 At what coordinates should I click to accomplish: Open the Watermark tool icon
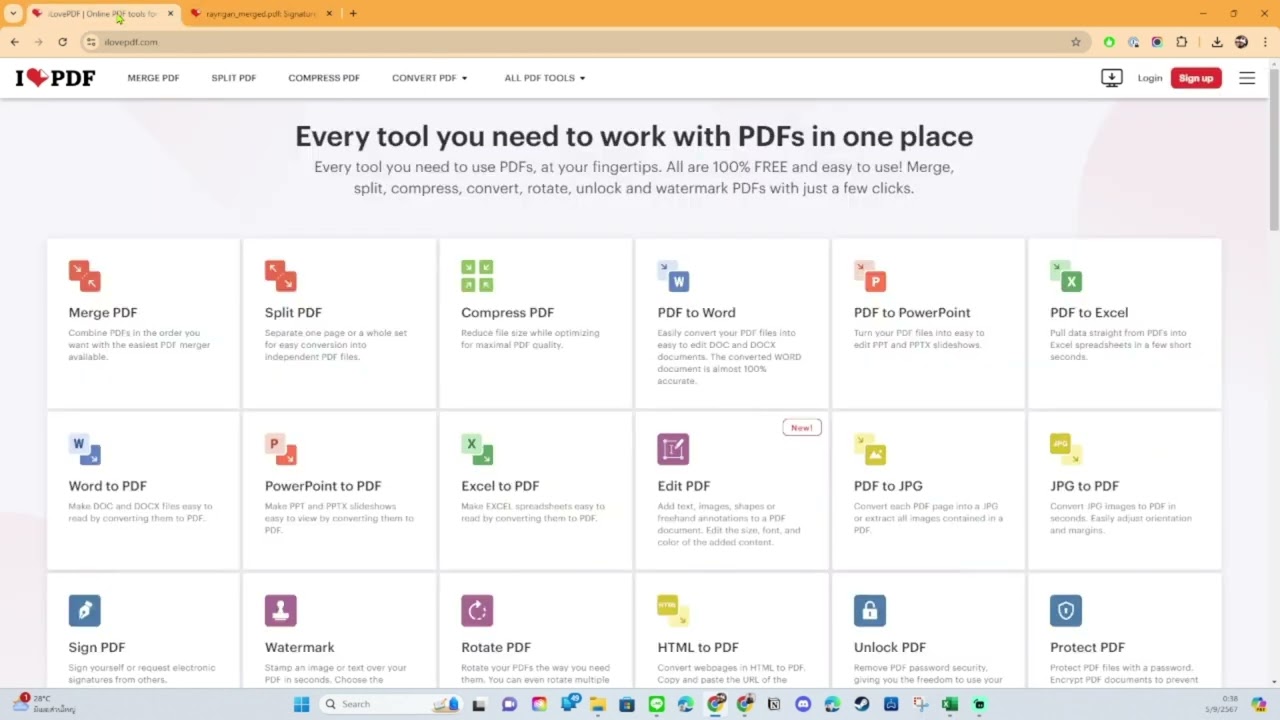(x=281, y=610)
